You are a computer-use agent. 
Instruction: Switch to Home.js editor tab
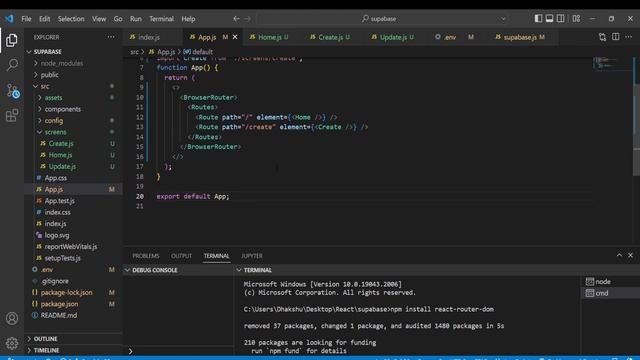pos(273,37)
